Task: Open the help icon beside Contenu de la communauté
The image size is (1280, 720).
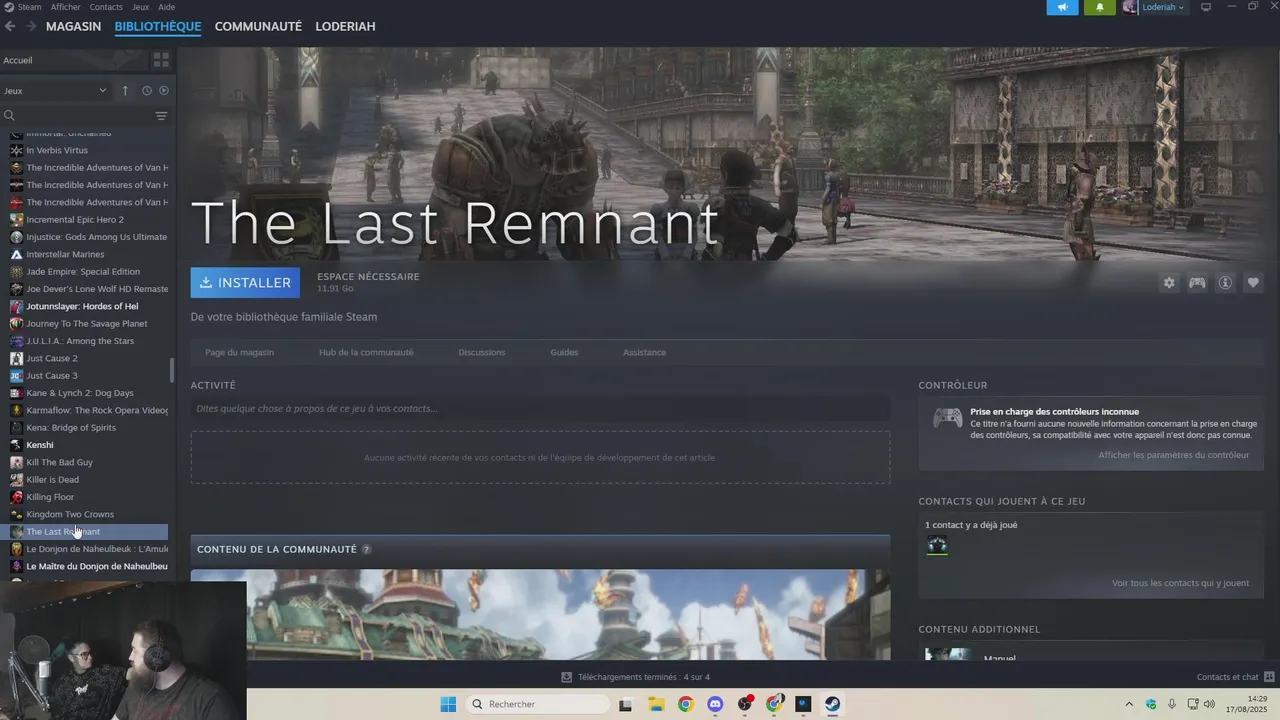Action: click(366, 550)
